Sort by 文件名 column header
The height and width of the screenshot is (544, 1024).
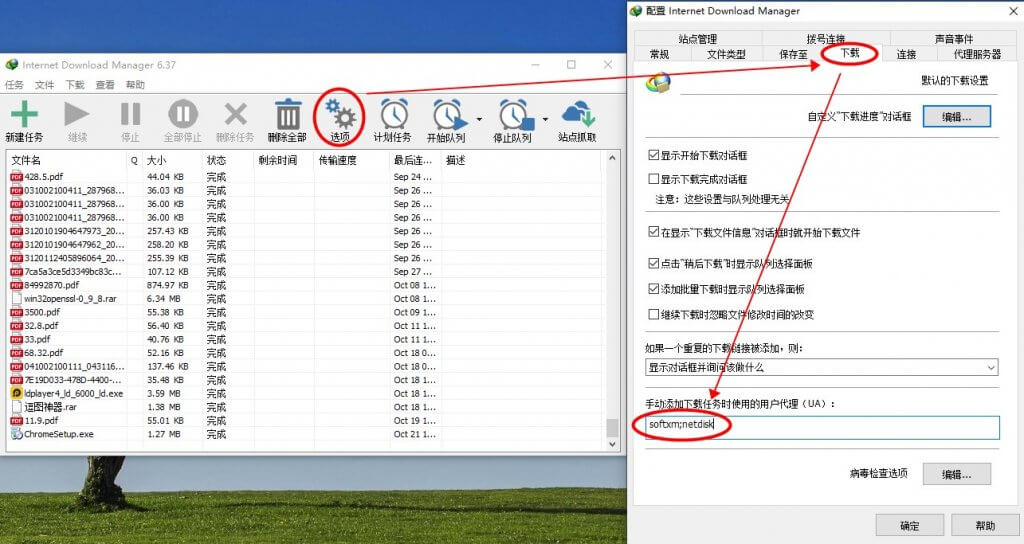point(67,160)
